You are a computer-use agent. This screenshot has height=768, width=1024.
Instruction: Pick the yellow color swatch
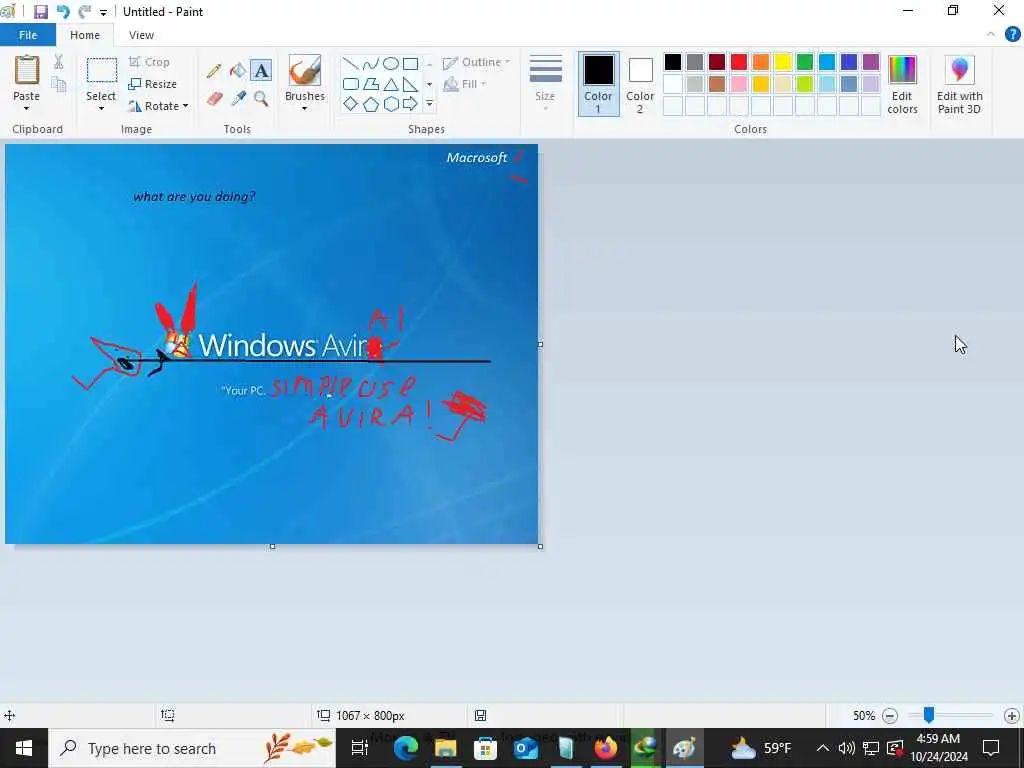(783, 62)
